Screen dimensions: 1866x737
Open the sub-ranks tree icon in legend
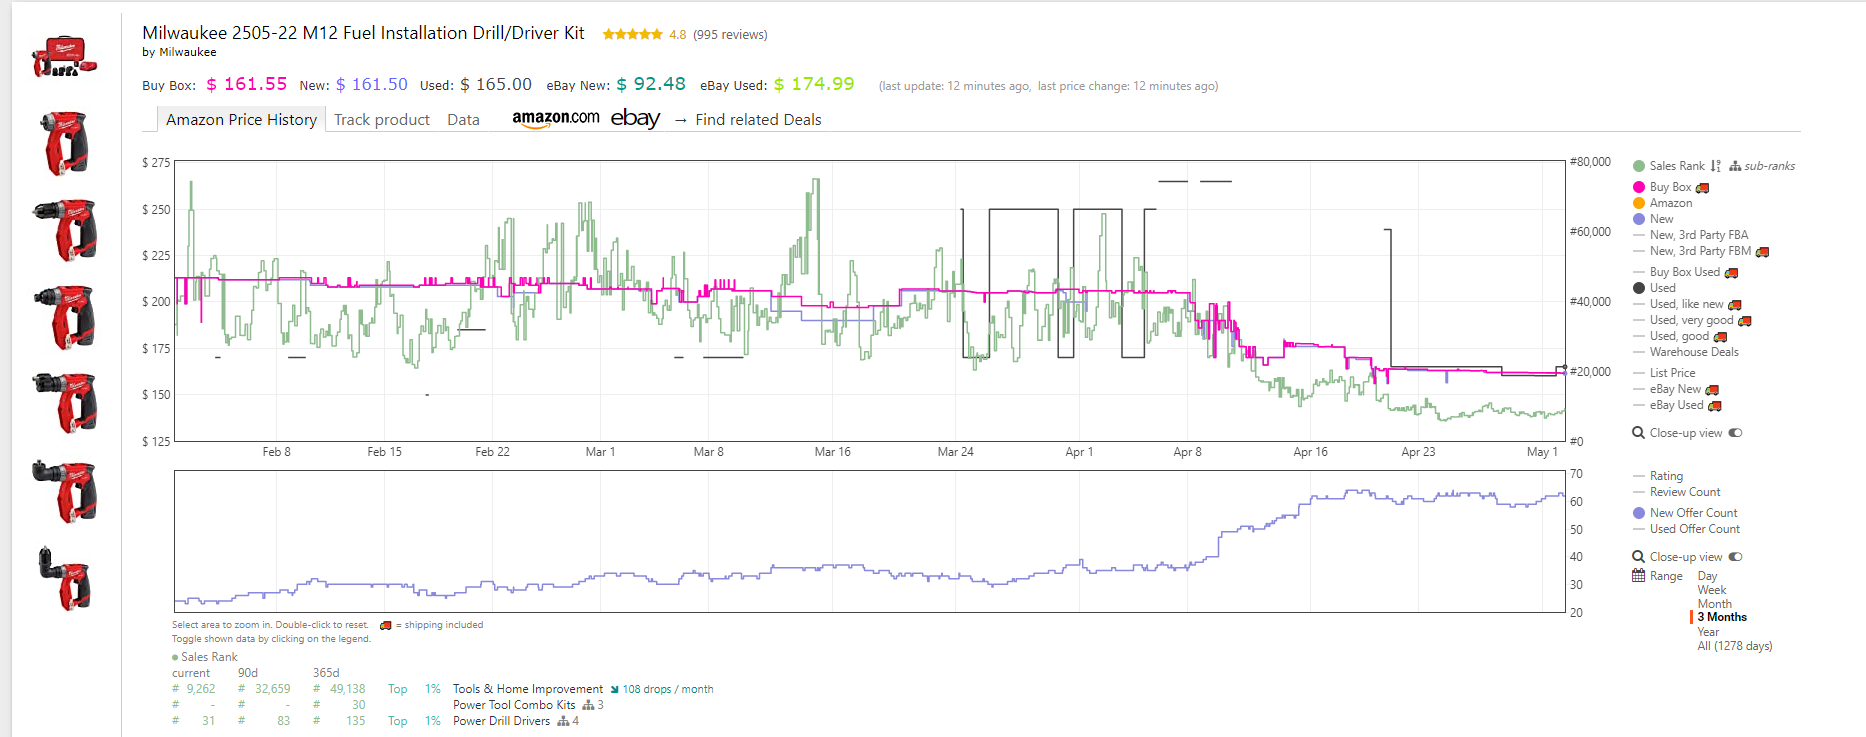tap(1735, 166)
